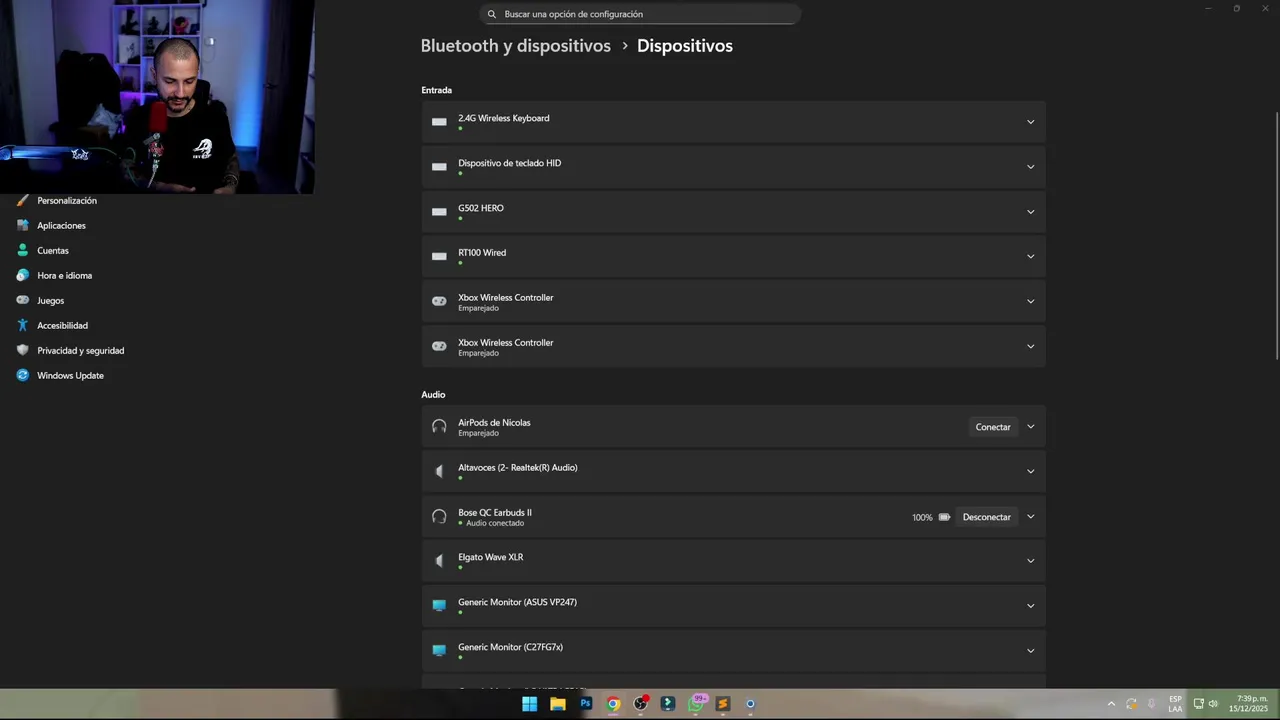Expand the Bose QC Earbuds II chevron
This screenshot has height=720, width=1280.
1030,517
